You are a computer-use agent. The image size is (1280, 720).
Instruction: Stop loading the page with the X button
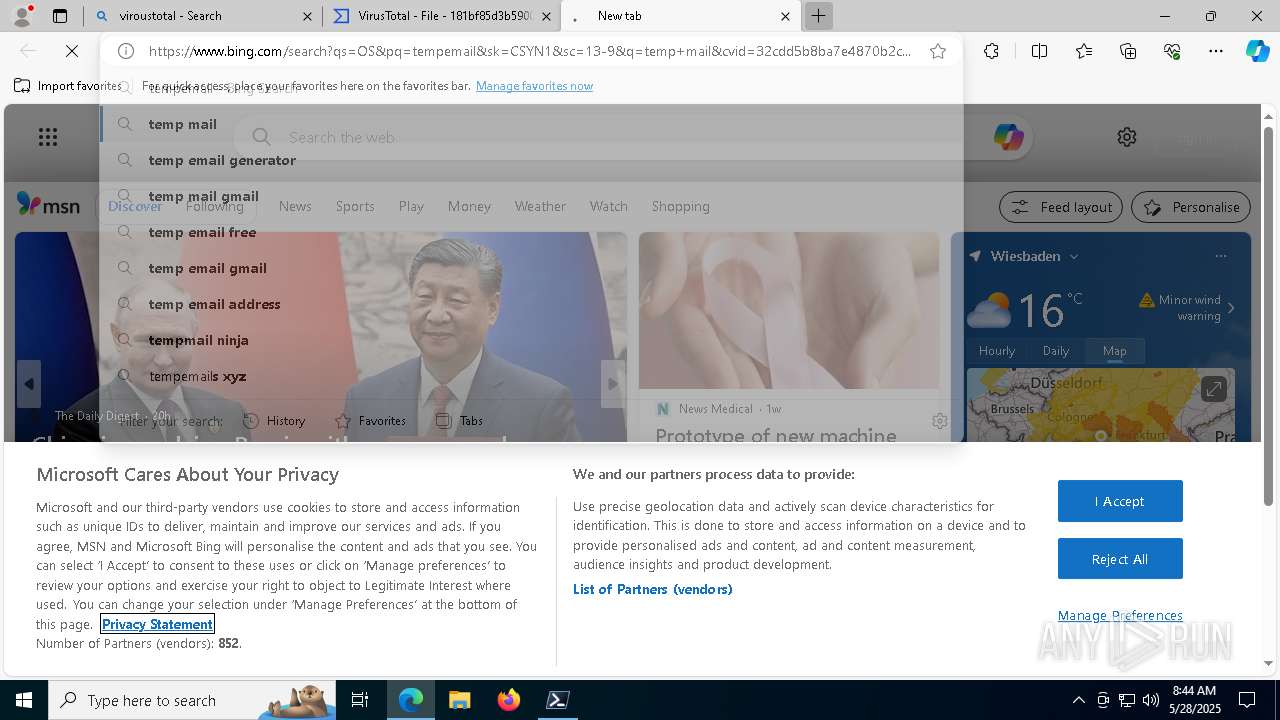click(x=71, y=51)
